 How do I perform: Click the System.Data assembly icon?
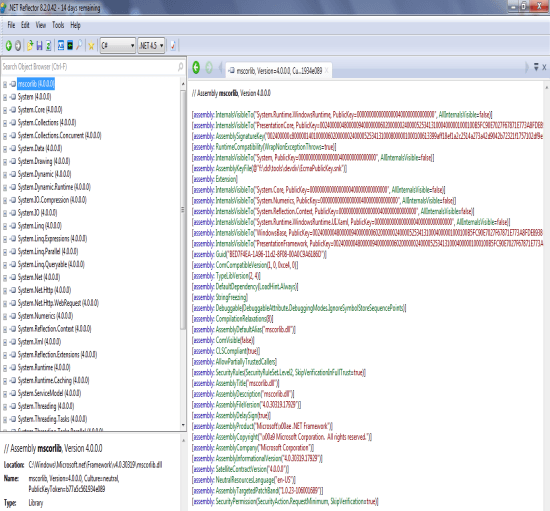(13, 148)
